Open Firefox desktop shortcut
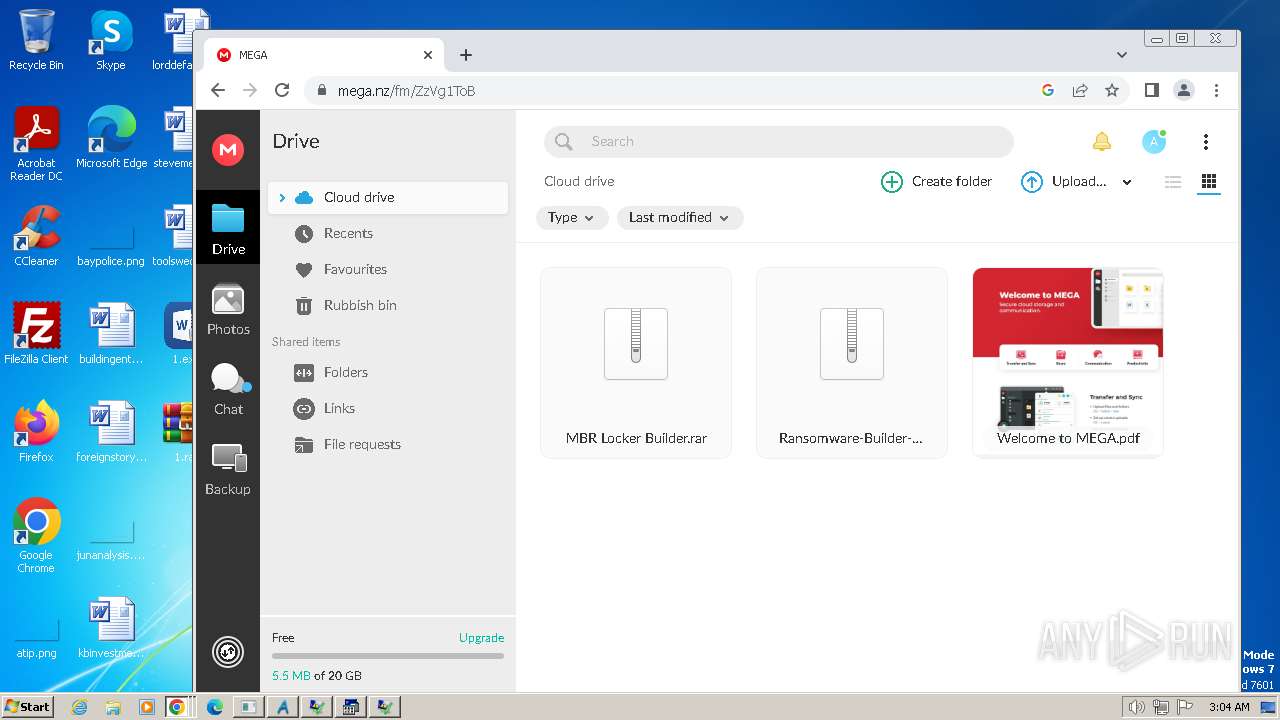 point(36,432)
